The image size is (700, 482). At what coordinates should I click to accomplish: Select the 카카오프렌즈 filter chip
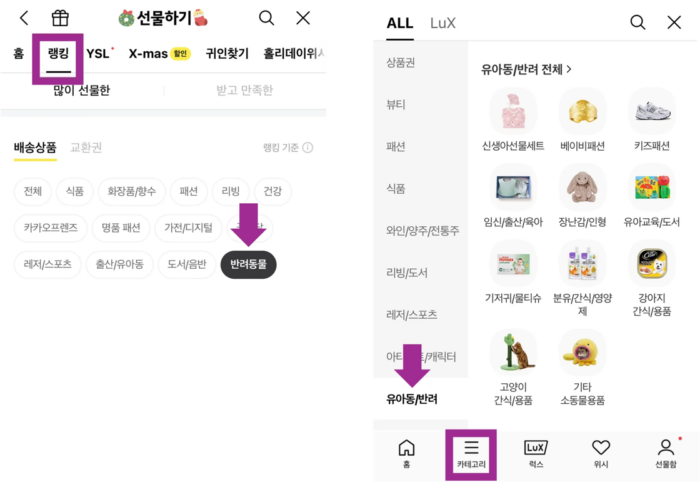pyautogui.click(x=50, y=228)
